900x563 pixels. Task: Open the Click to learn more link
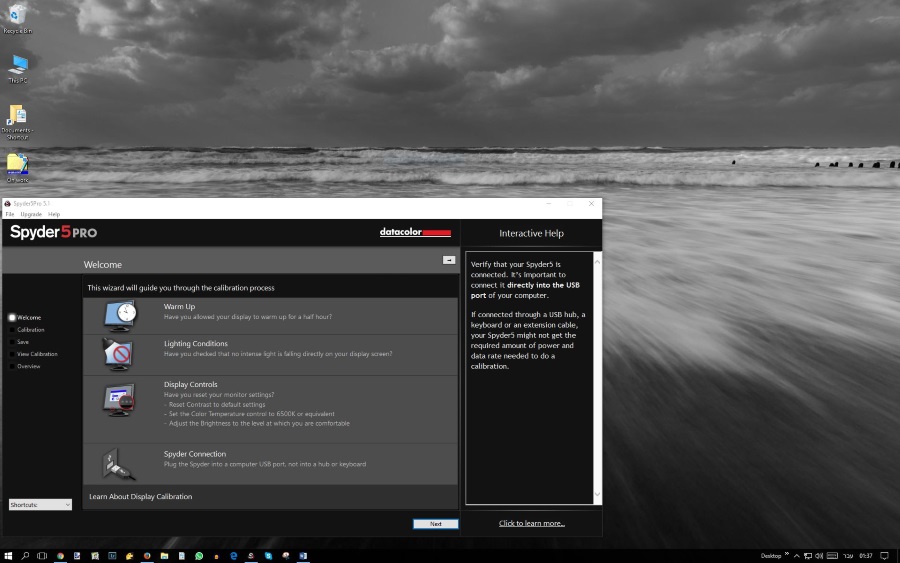pyautogui.click(x=532, y=523)
